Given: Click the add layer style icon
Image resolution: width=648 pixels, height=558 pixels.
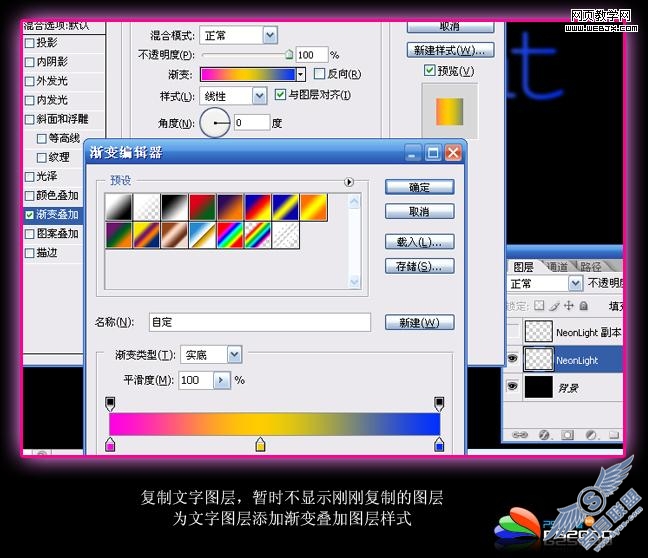Looking at the screenshot, I should click(544, 435).
